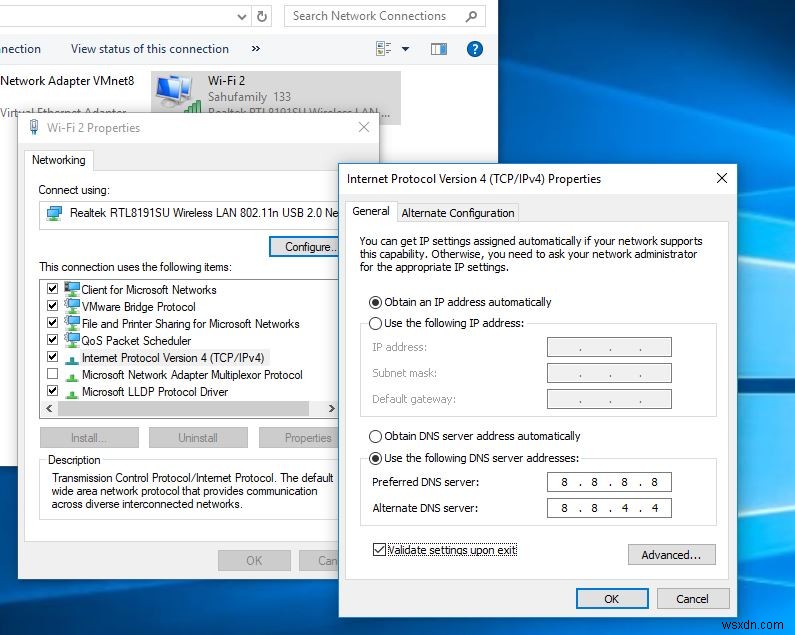
Task: Click the Realtek adapter icon in Connect using
Action: 54,213
